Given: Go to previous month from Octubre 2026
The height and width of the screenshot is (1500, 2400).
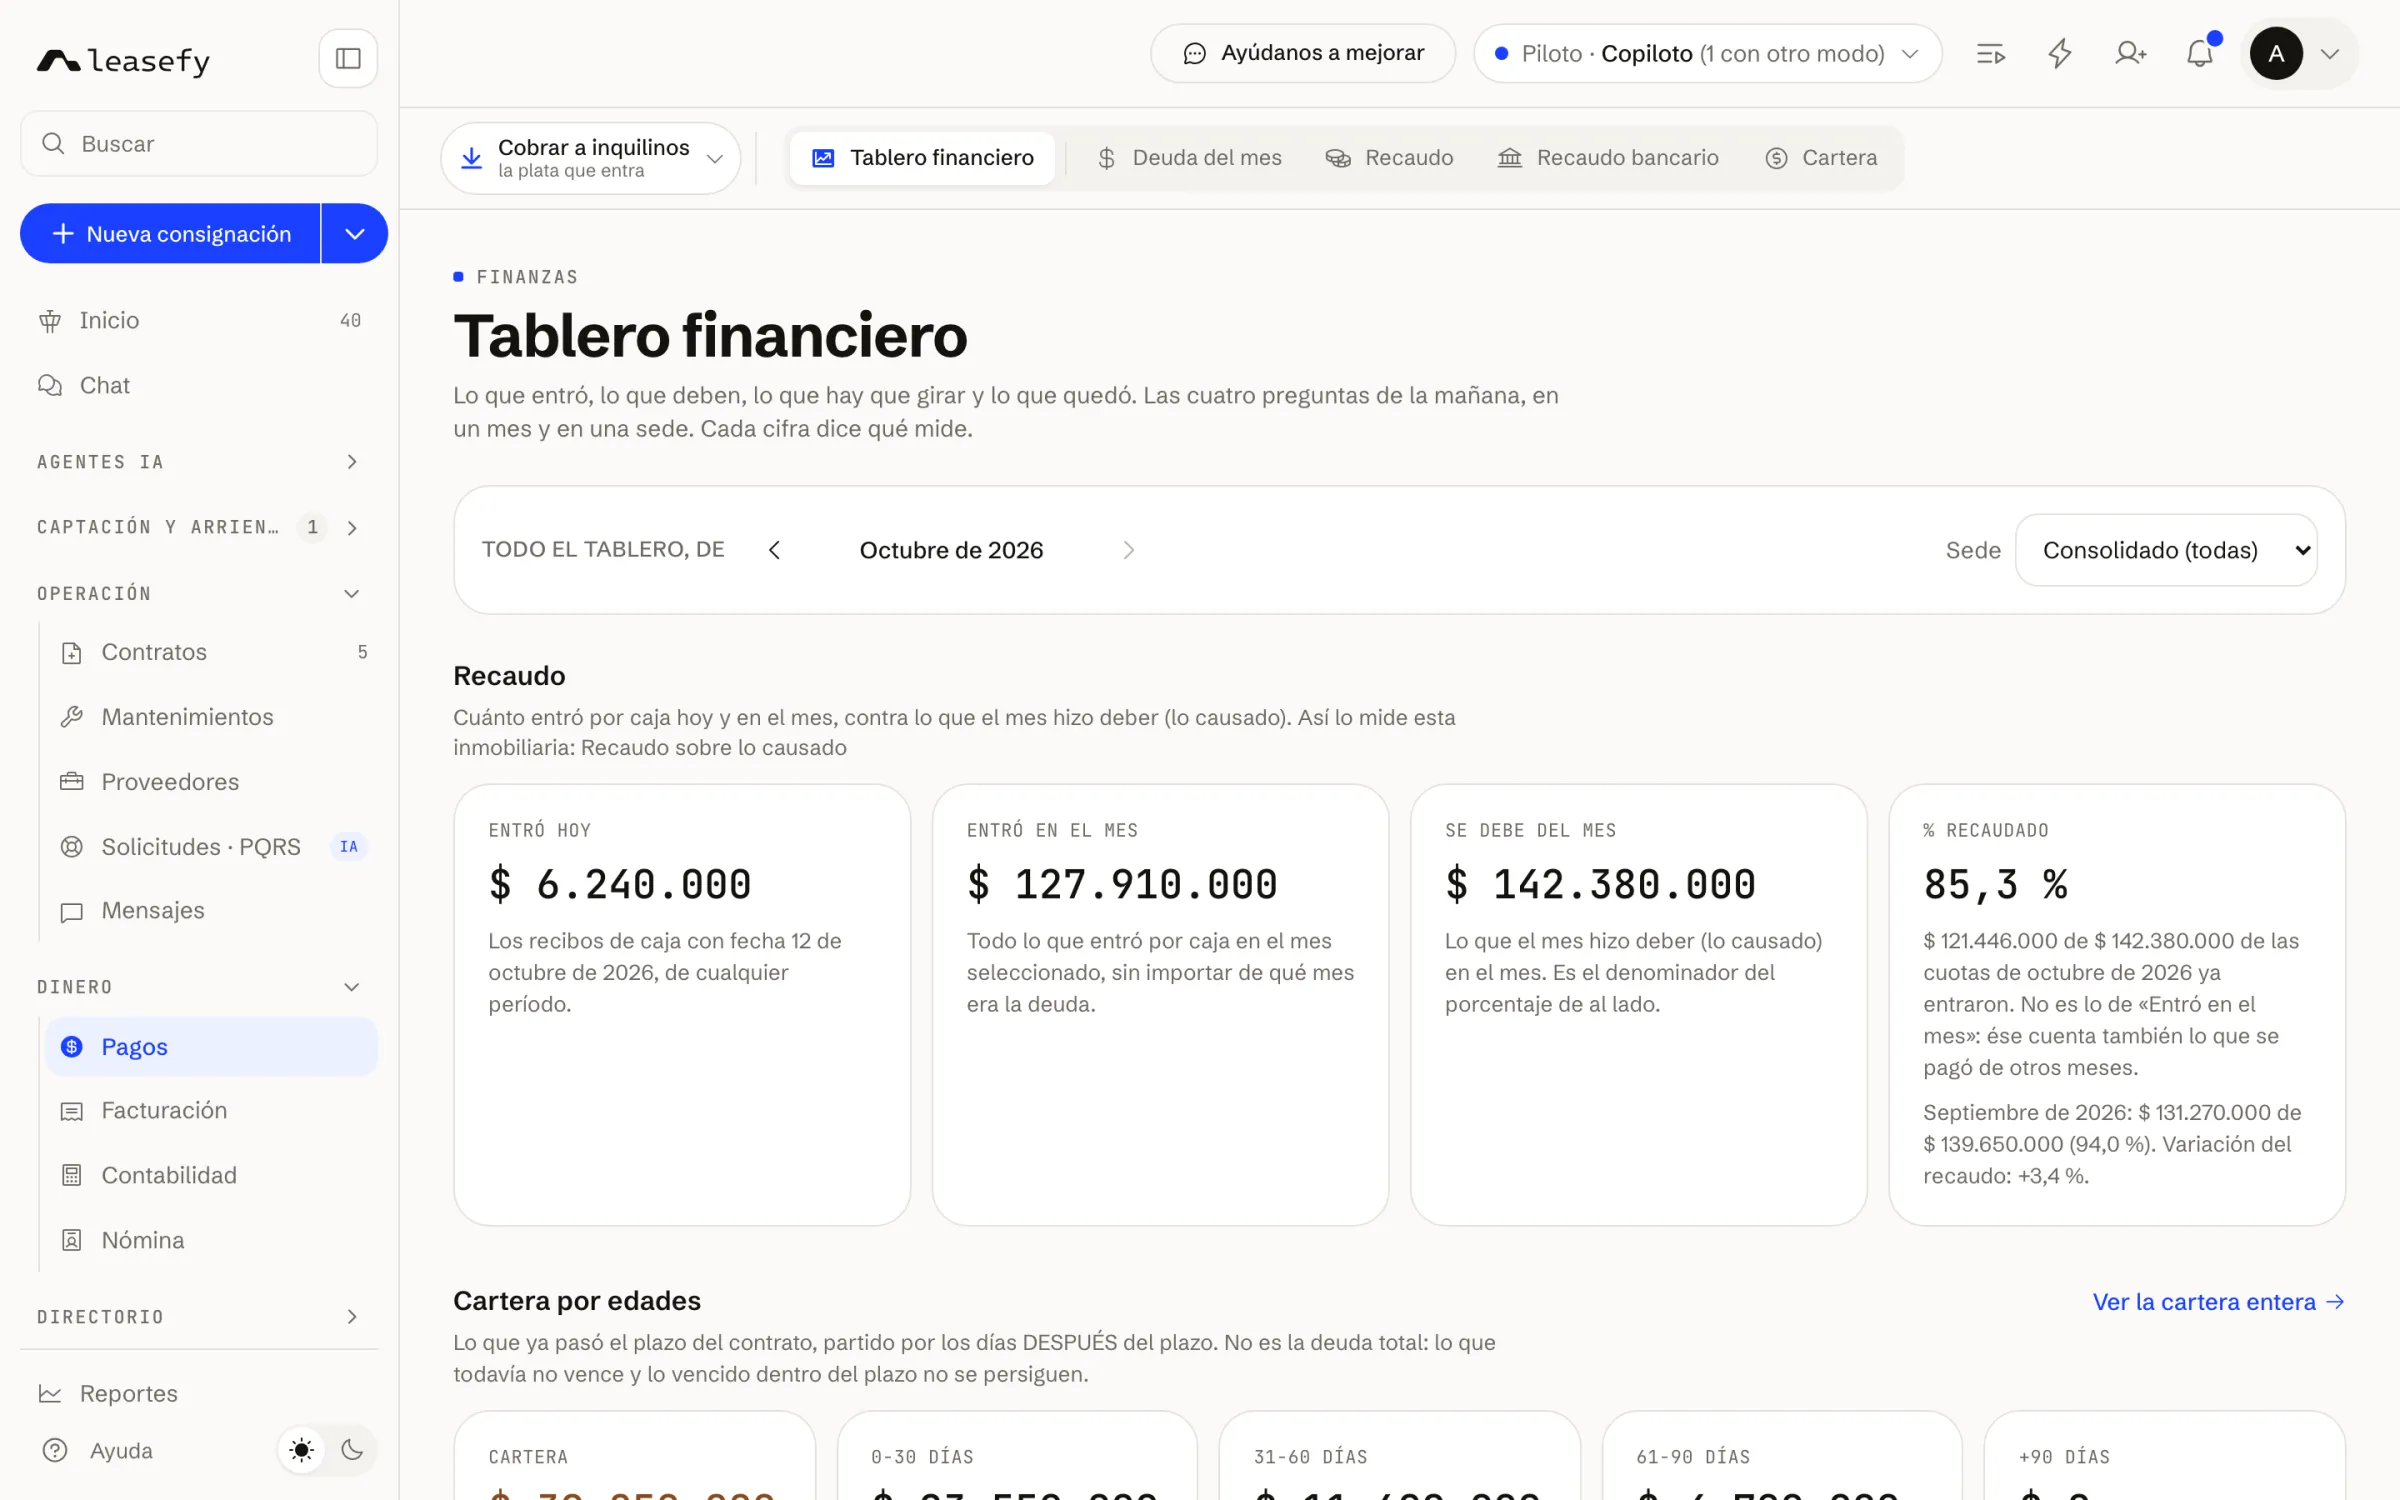Looking at the screenshot, I should coord(774,550).
